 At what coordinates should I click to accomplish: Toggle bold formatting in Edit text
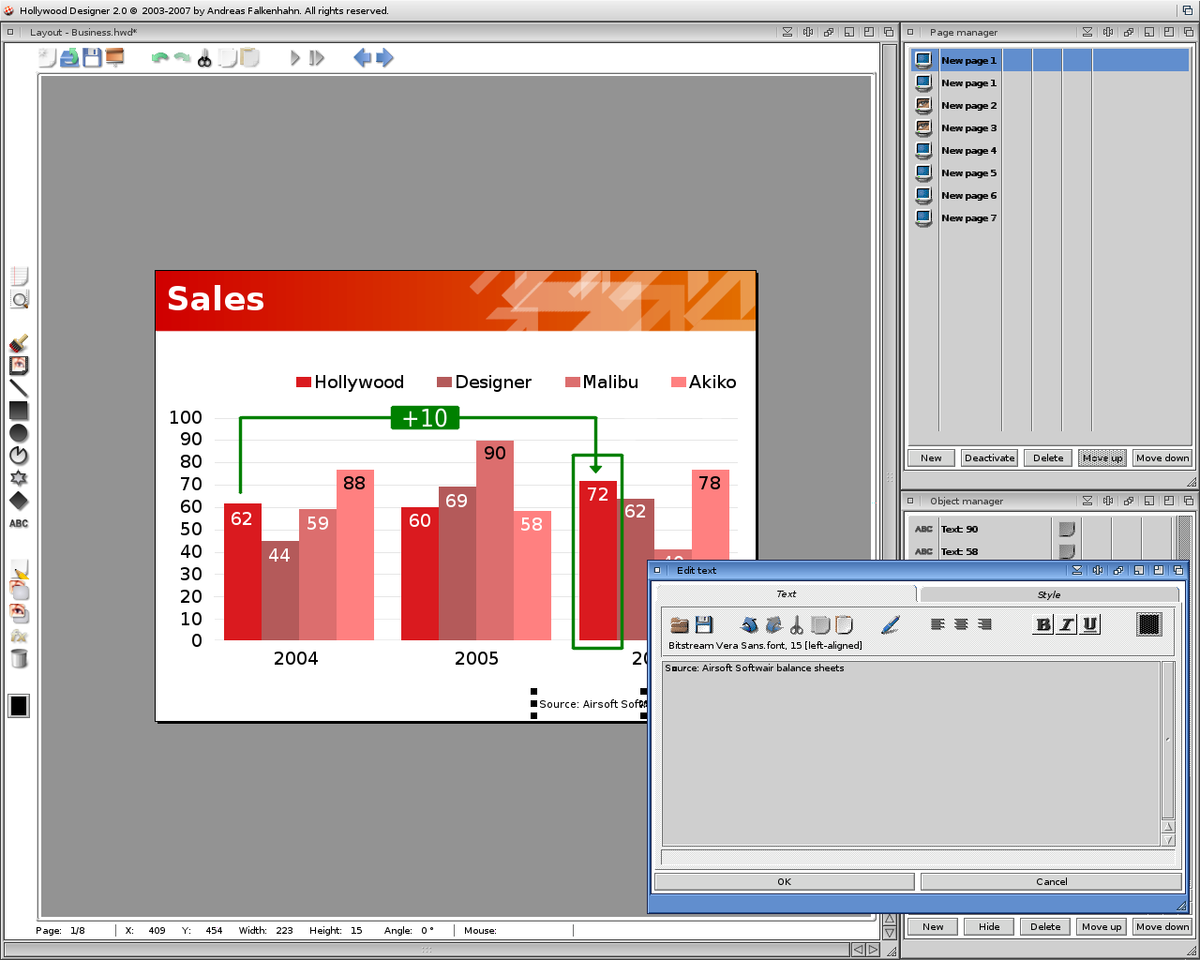pos(1043,625)
